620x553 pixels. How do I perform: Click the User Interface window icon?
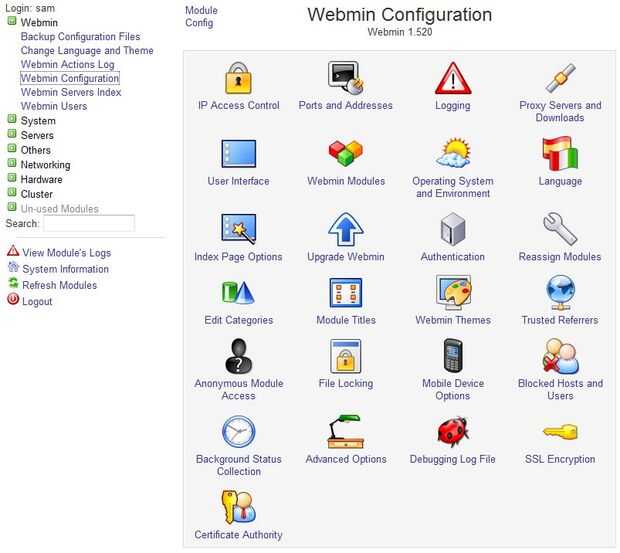pos(238,153)
